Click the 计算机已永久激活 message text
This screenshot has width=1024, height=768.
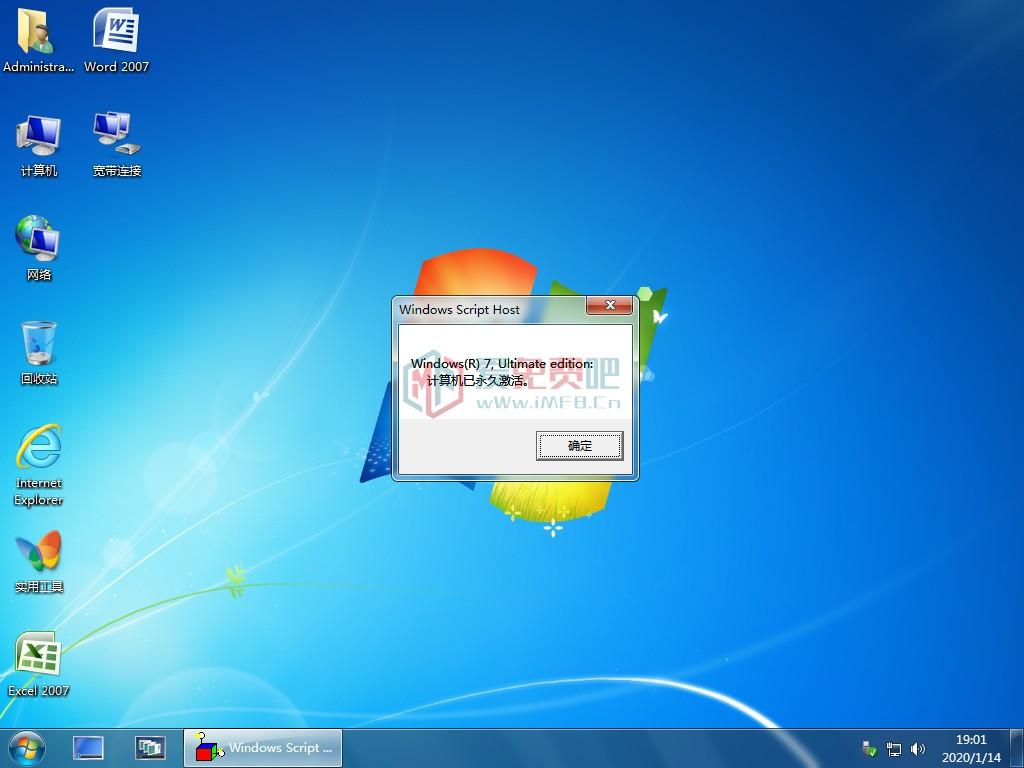[x=477, y=381]
